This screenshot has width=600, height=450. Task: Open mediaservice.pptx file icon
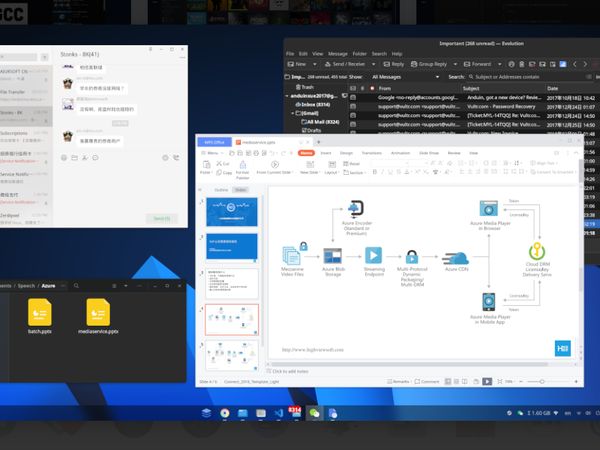coord(99,313)
